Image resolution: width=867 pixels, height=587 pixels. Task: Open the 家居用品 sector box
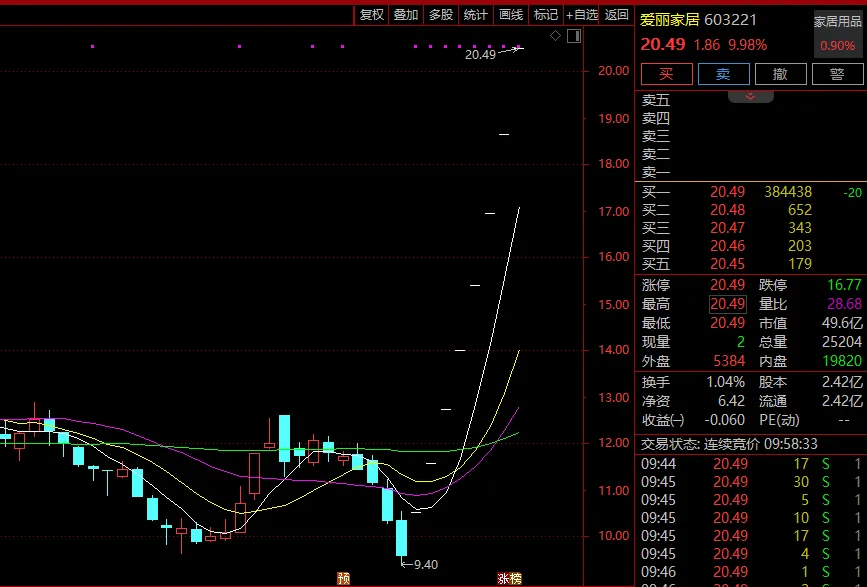(x=838, y=34)
